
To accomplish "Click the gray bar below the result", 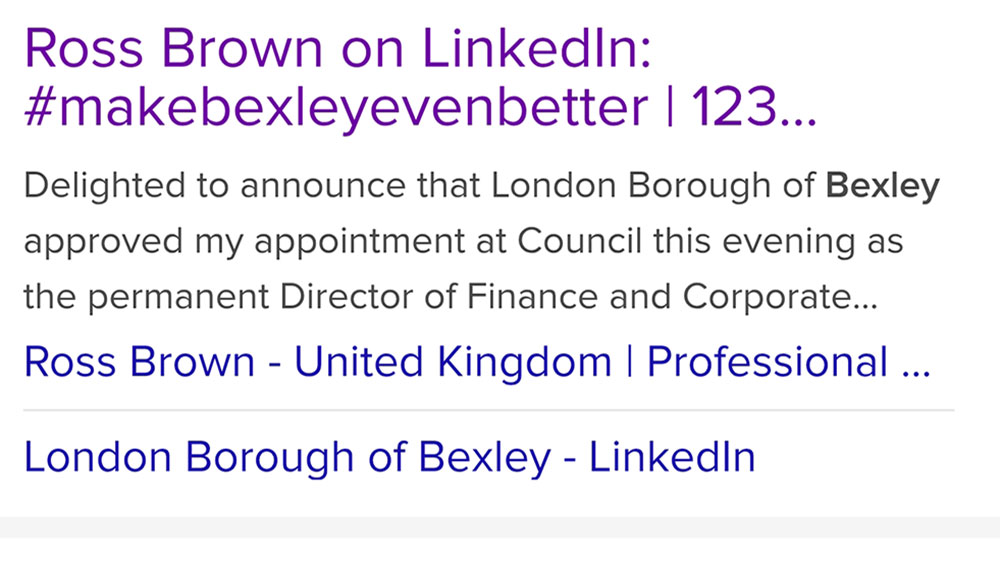I will coord(500,527).
